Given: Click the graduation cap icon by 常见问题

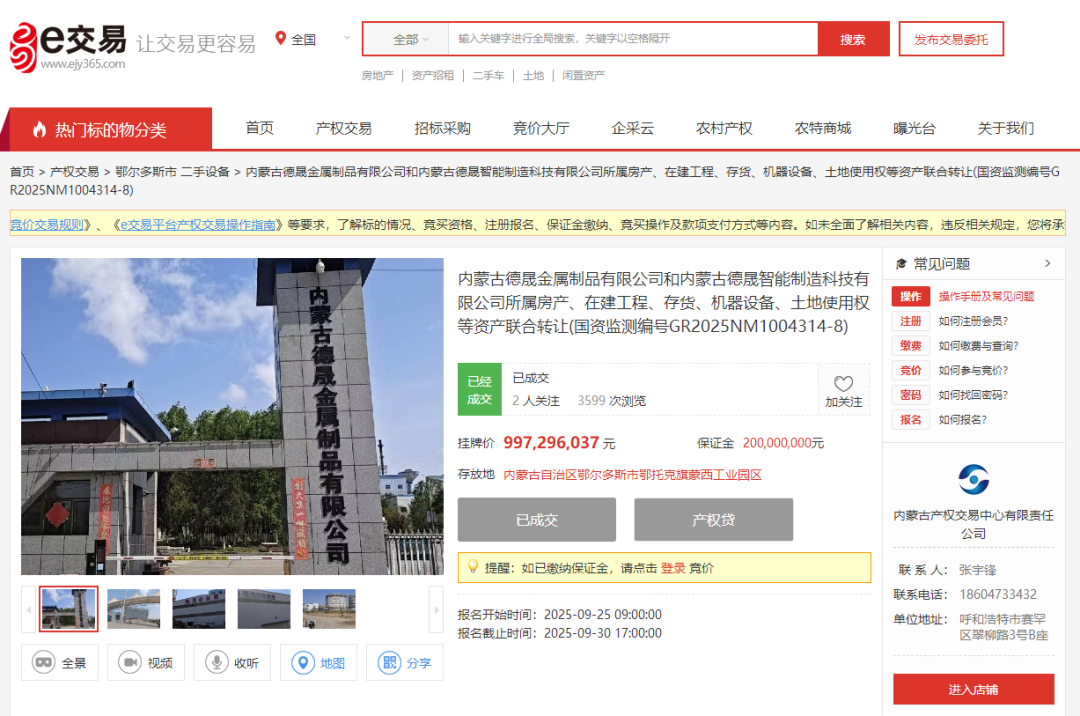Looking at the screenshot, I should pos(901,264).
